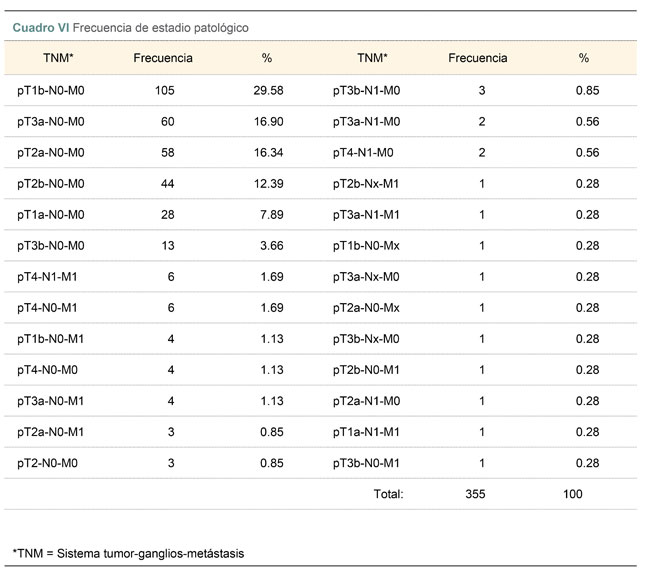Click the pT1b-N0-M0 row label
Viewport: 647px width, 574px height.
coord(51,90)
